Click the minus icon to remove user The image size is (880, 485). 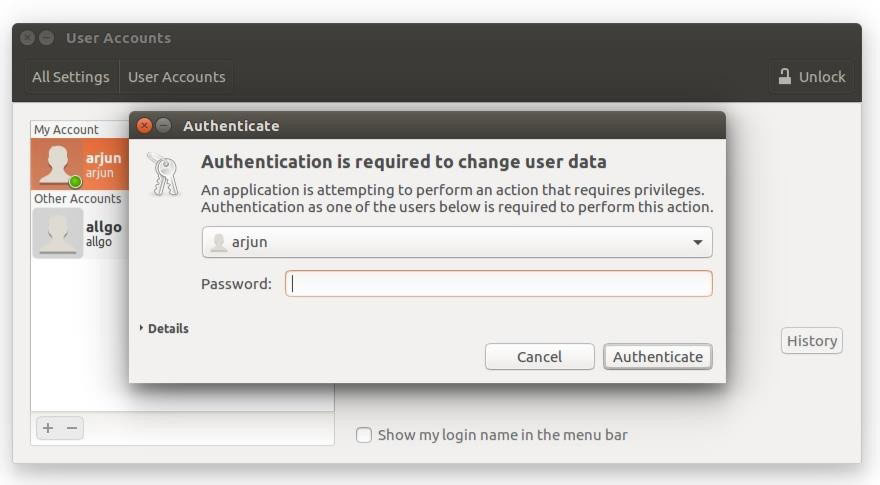tap(72, 428)
